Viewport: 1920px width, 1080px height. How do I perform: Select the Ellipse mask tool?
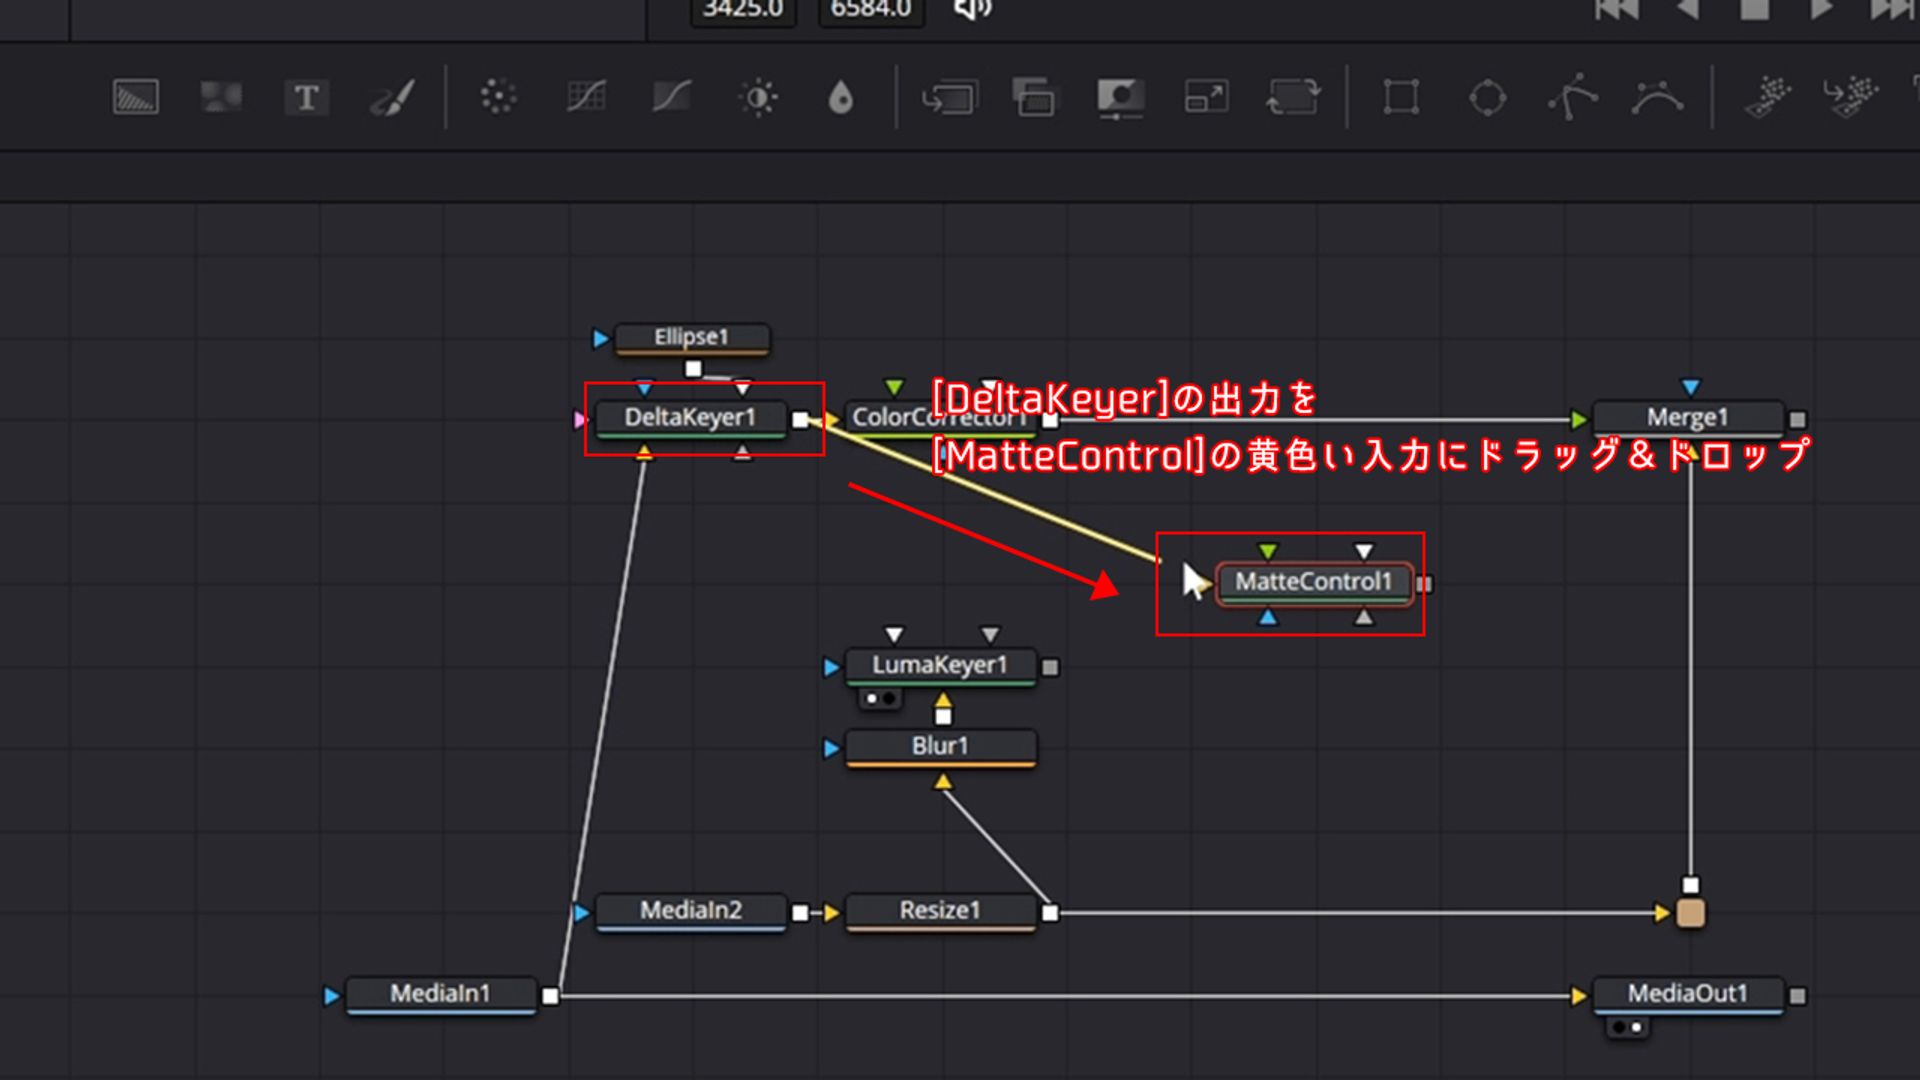(1487, 97)
